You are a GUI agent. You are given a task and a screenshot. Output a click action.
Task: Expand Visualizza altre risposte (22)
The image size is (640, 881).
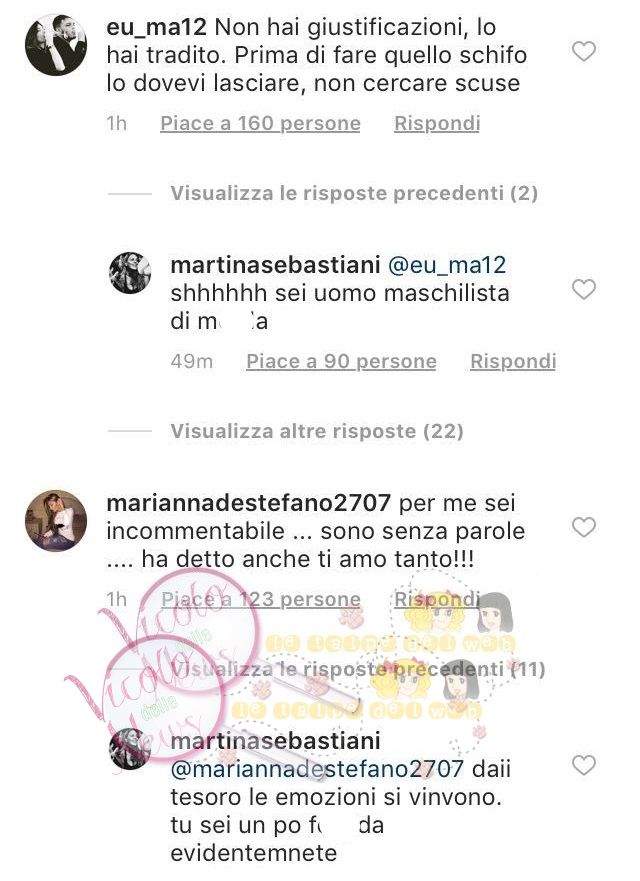(317, 432)
